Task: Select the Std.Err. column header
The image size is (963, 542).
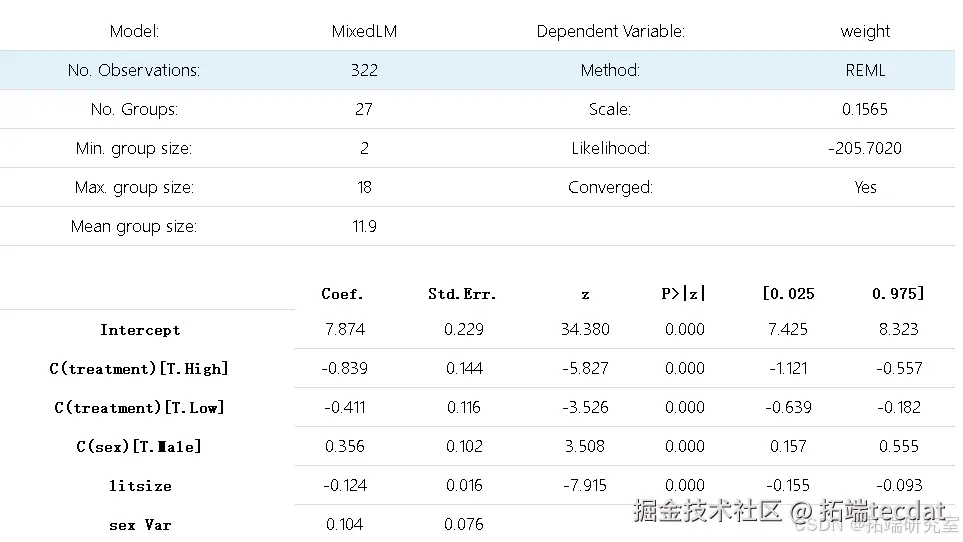Action: (462, 294)
